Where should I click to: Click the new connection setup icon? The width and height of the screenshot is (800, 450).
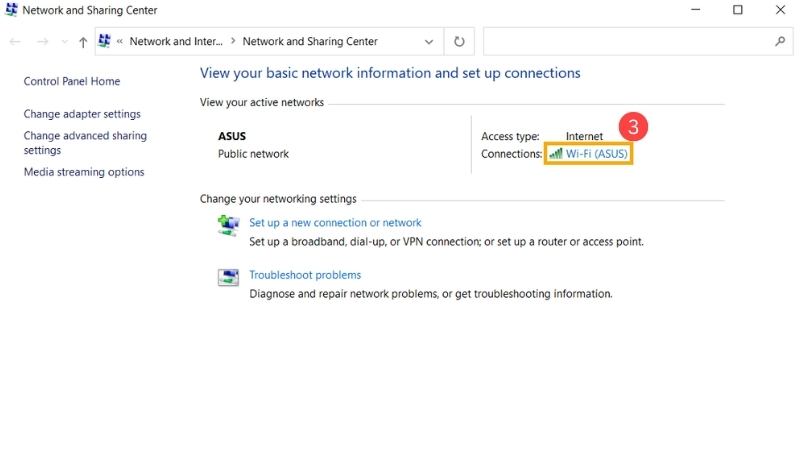click(228, 225)
